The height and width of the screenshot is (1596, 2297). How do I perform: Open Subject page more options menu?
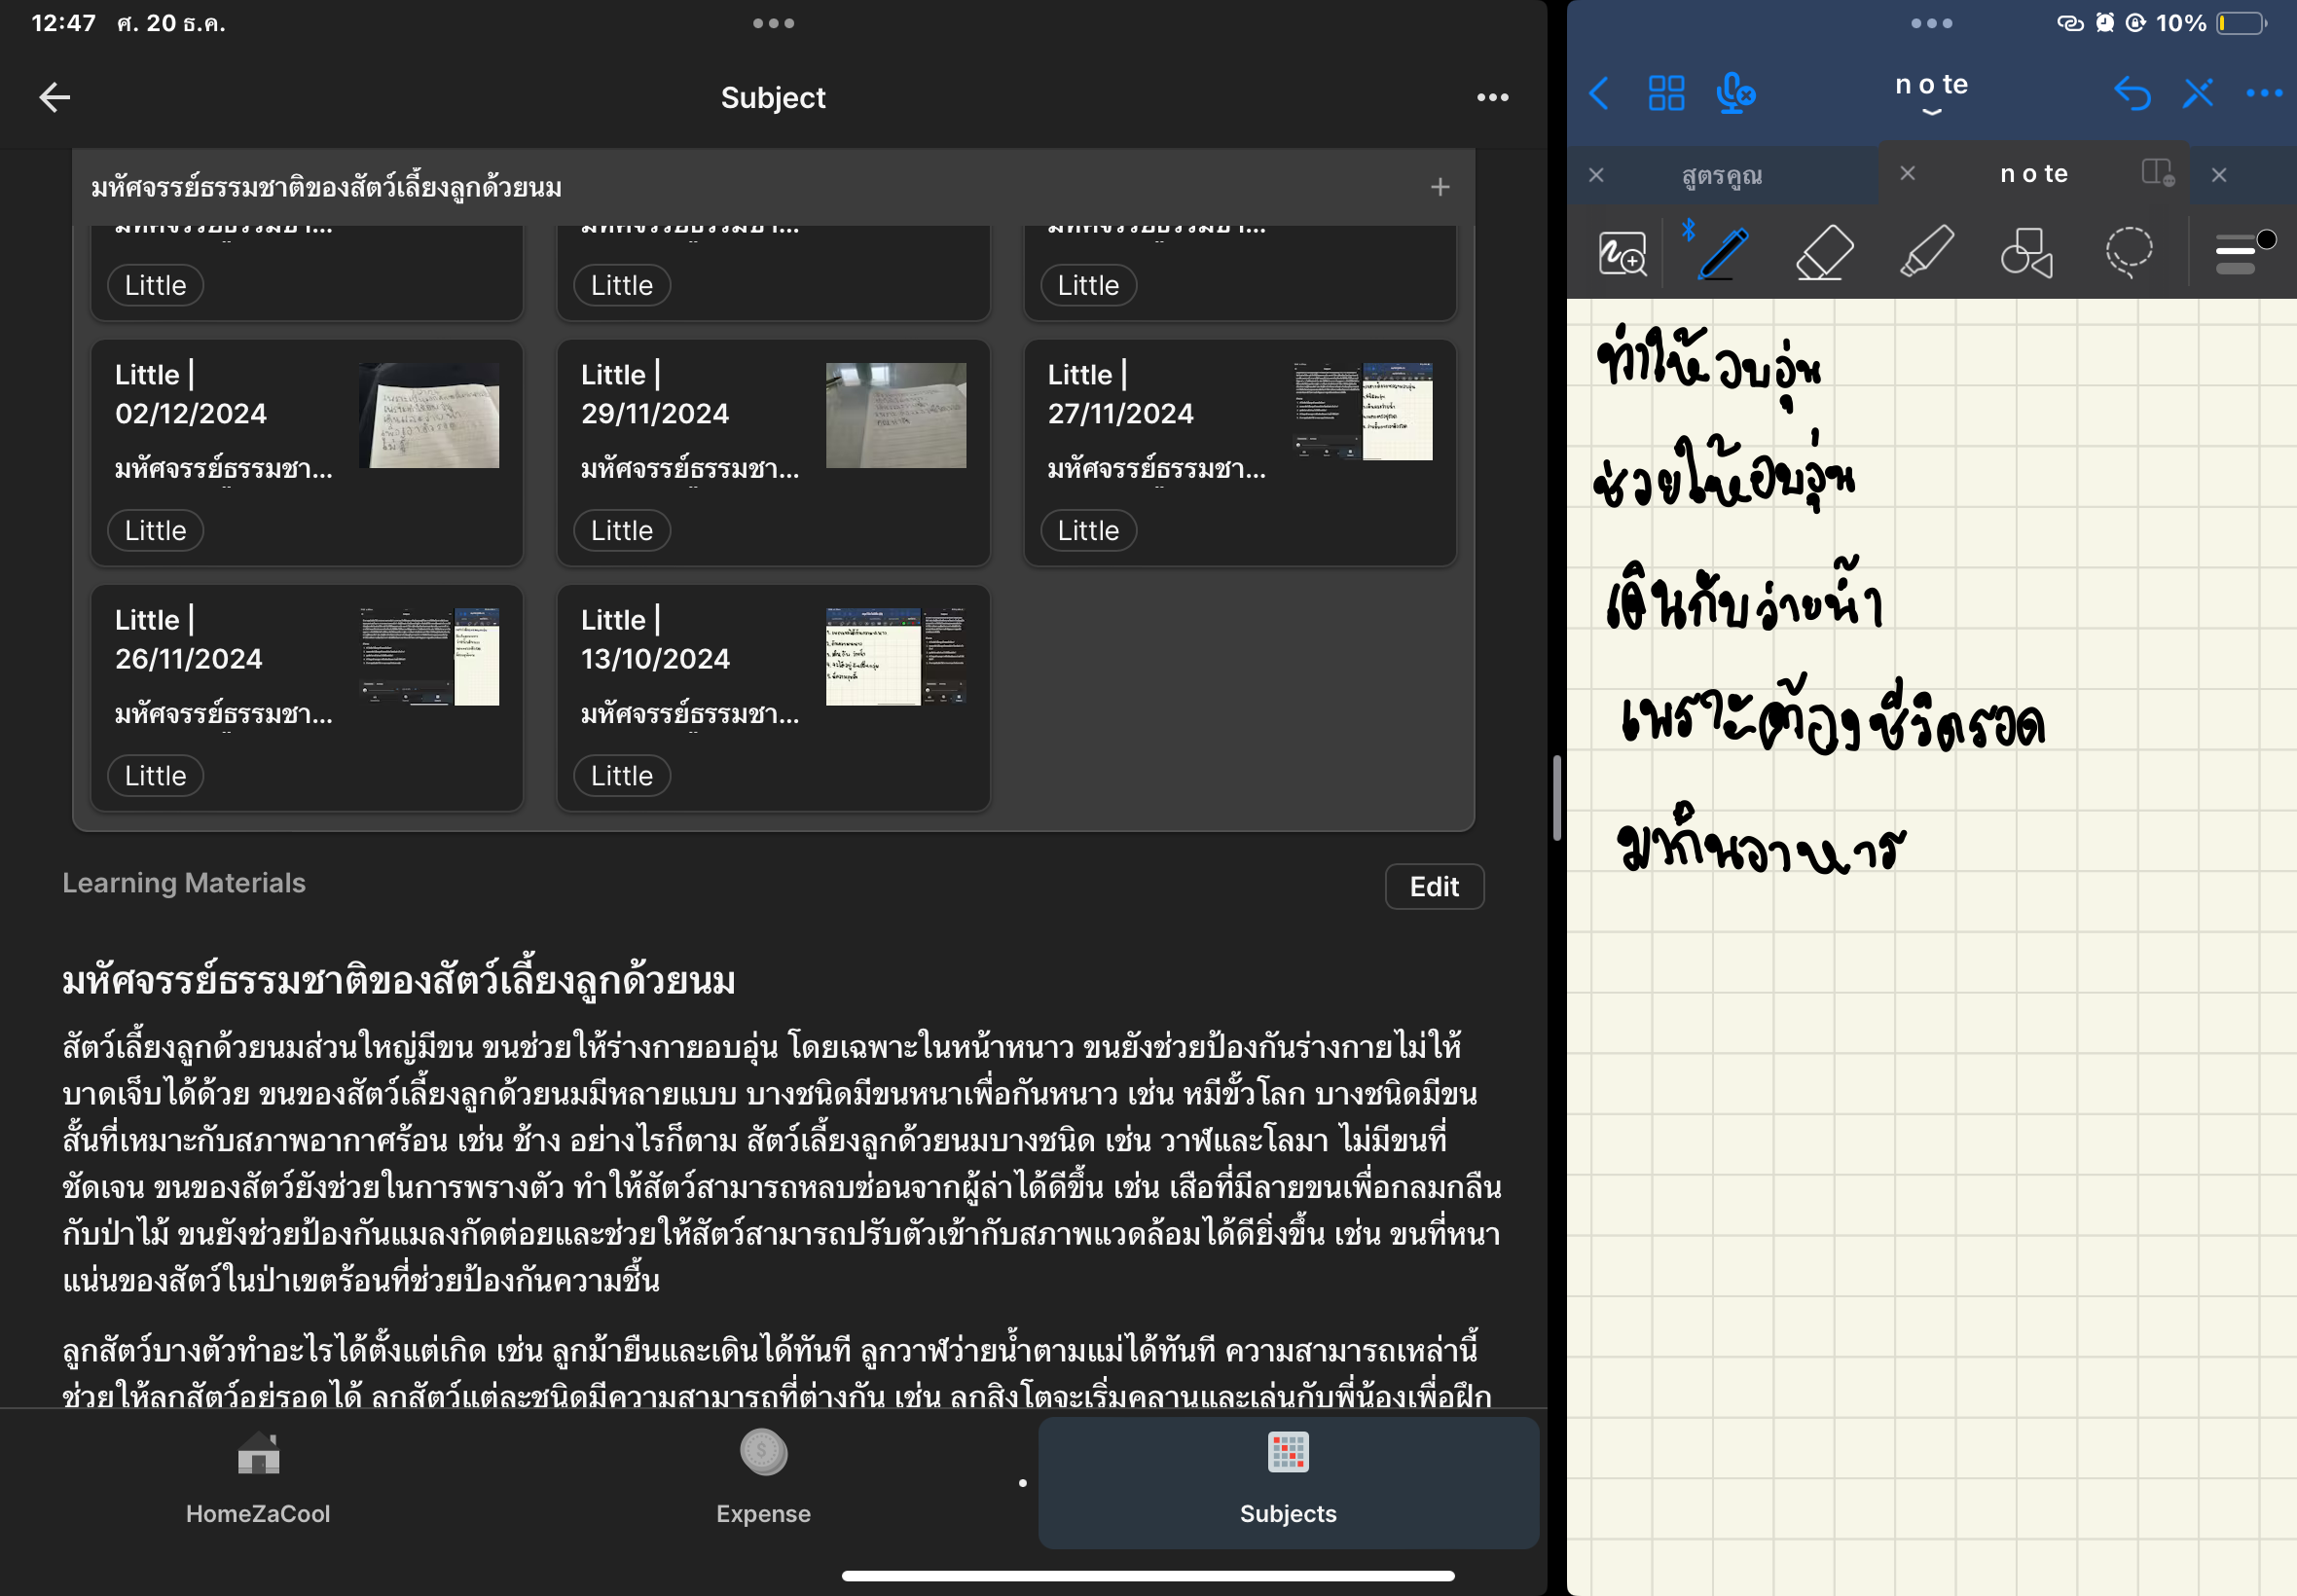coord(1492,97)
